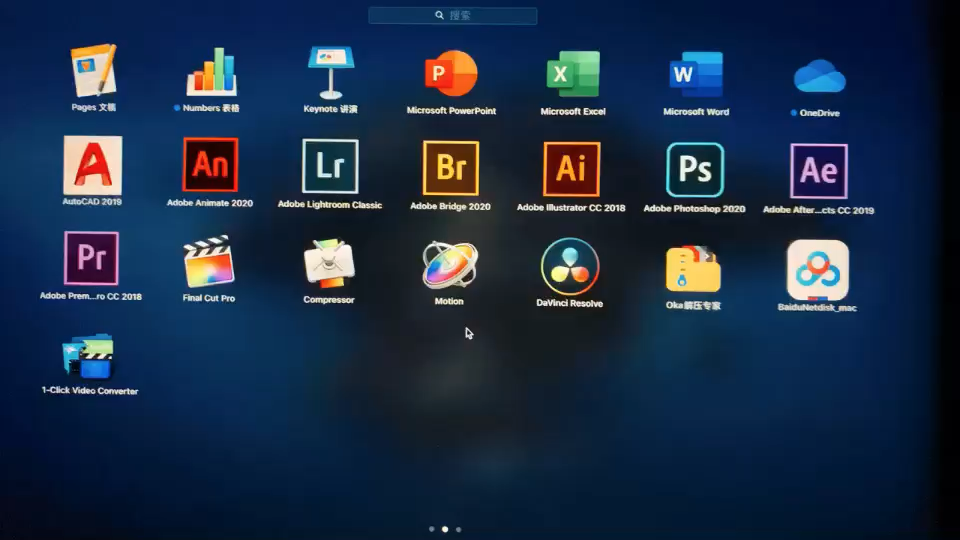Screen dimensions: 960x540
Task: Launch Adobe After Effects CC 2019
Action: [819, 171]
